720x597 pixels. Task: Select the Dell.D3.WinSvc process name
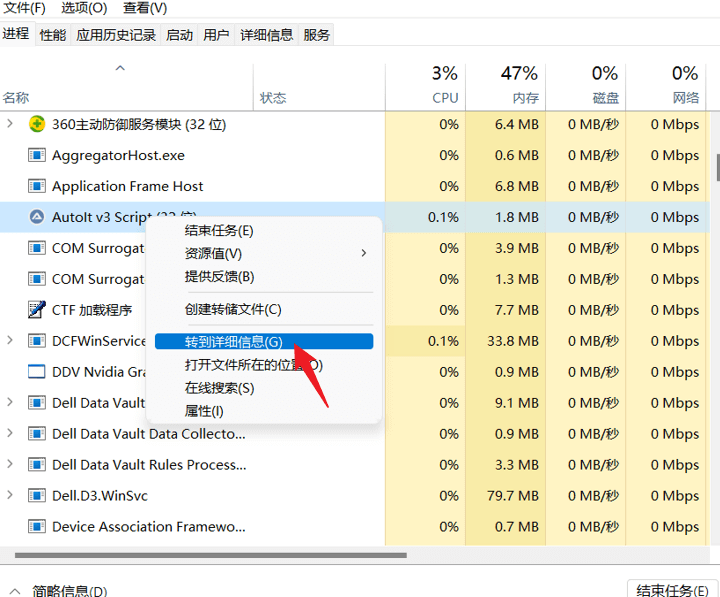pyautogui.click(x=100, y=496)
